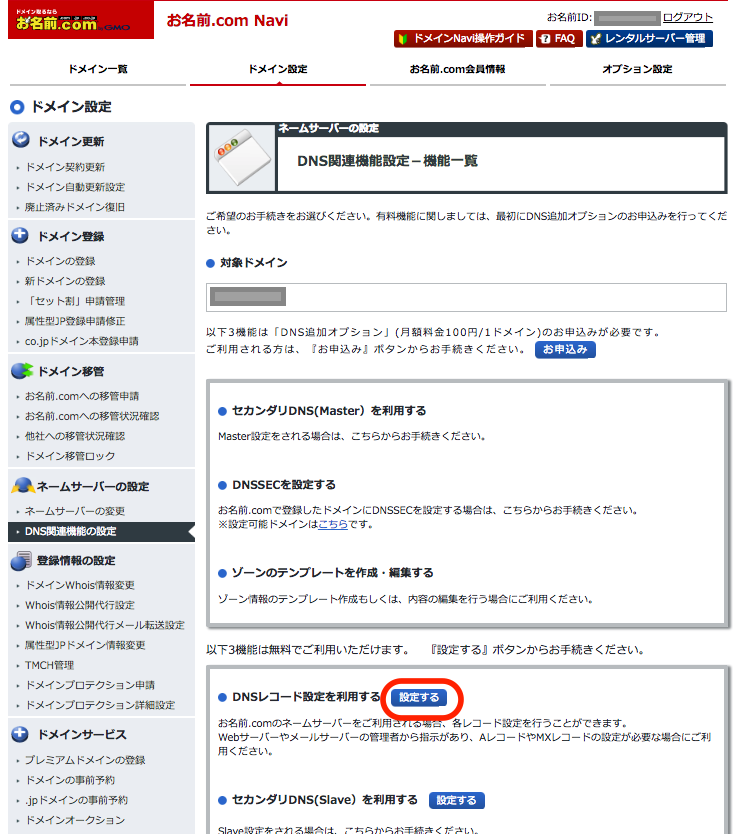The height and width of the screenshot is (834, 747).
Task: Click the ドメイン登録 plus icon
Action: pyautogui.click(x=20, y=235)
